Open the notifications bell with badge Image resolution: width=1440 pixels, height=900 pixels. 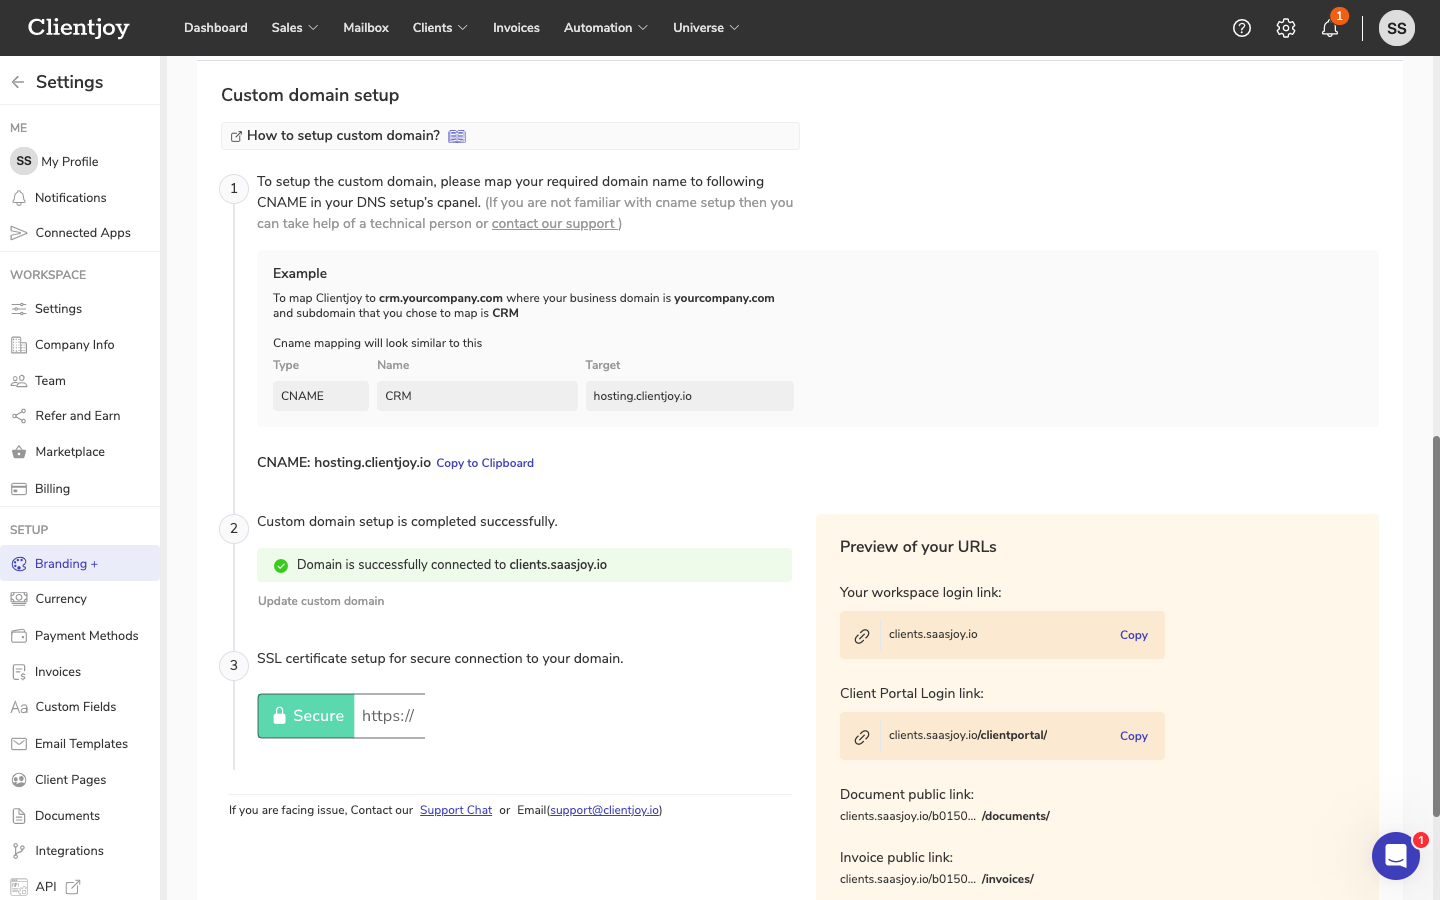point(1330,30)
